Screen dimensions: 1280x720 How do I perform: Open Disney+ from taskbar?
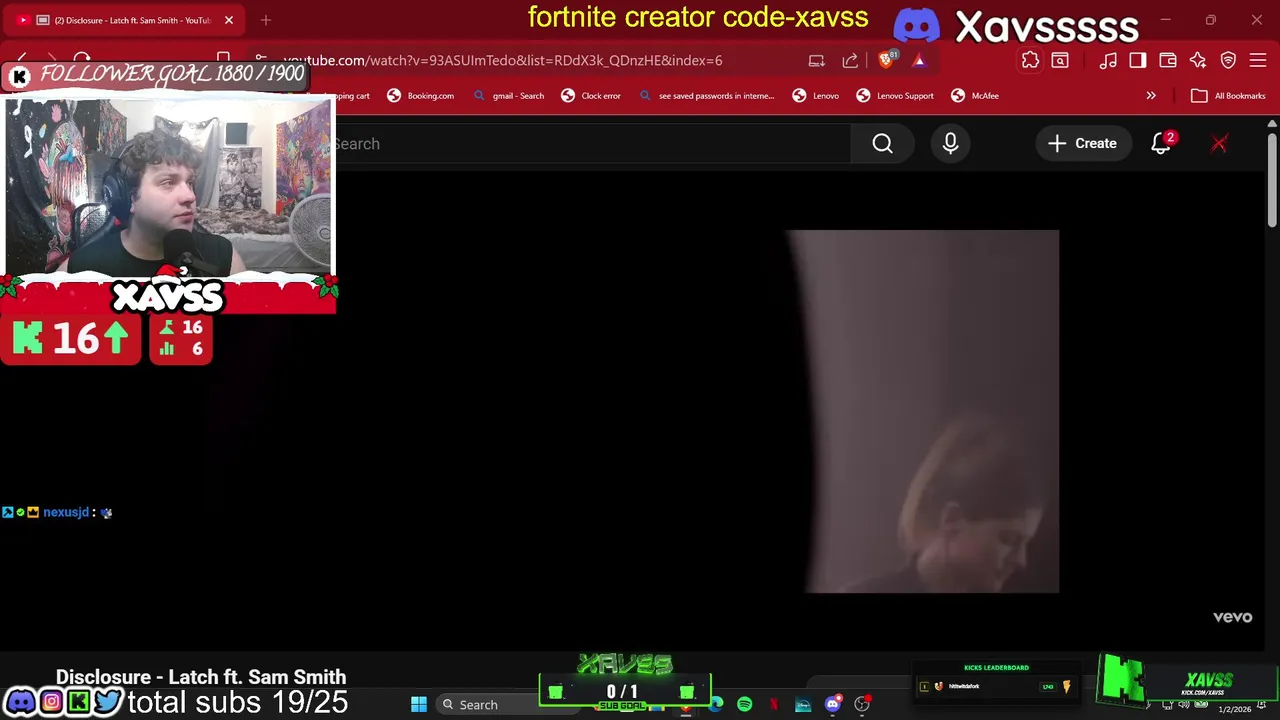[802, 704]
